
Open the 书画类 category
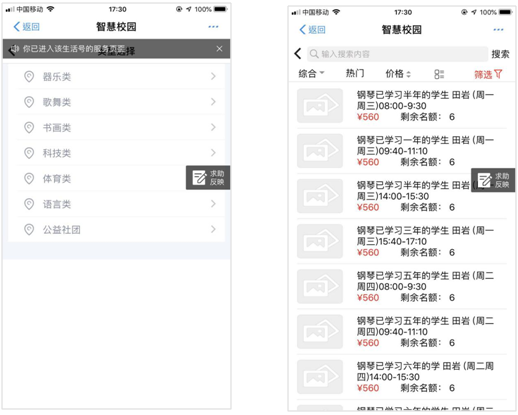coord(120,127)
